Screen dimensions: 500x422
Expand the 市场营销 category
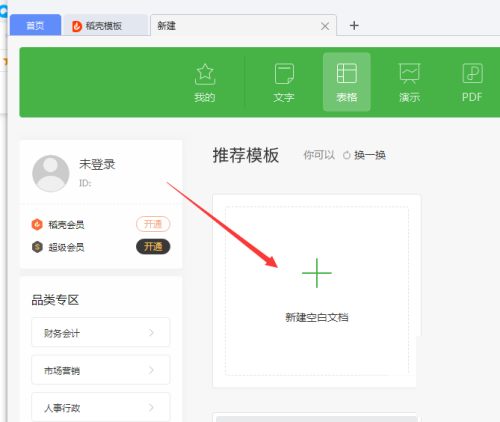pos(101,370)
